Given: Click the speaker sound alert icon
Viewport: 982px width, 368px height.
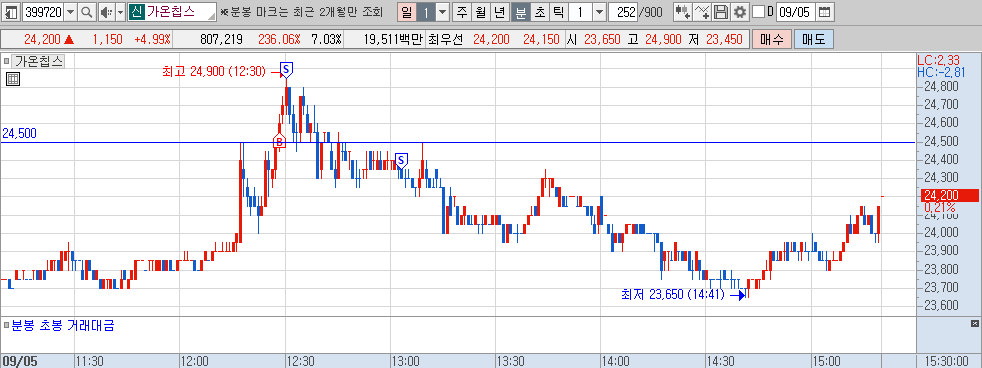Looking at the screenshot, I should 106,12.
